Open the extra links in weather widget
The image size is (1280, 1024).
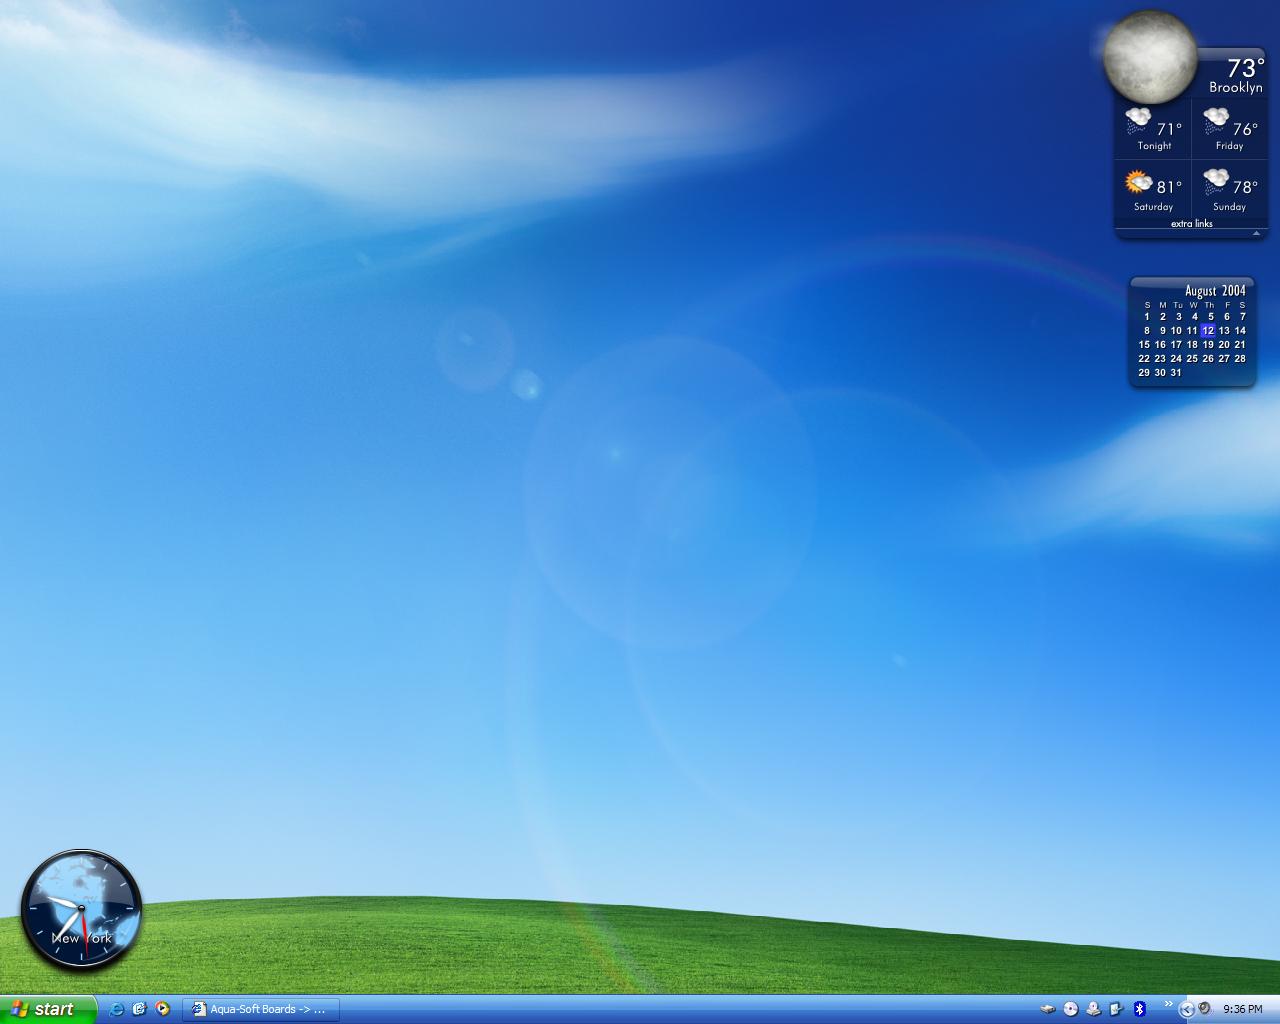pyautogui.click(x=1192, y=224)
